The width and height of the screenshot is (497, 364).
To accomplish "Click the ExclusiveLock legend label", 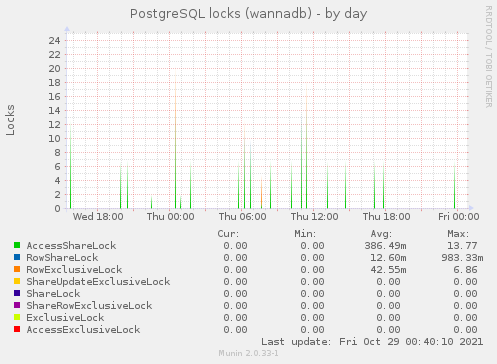I will (x=65, y=318).
